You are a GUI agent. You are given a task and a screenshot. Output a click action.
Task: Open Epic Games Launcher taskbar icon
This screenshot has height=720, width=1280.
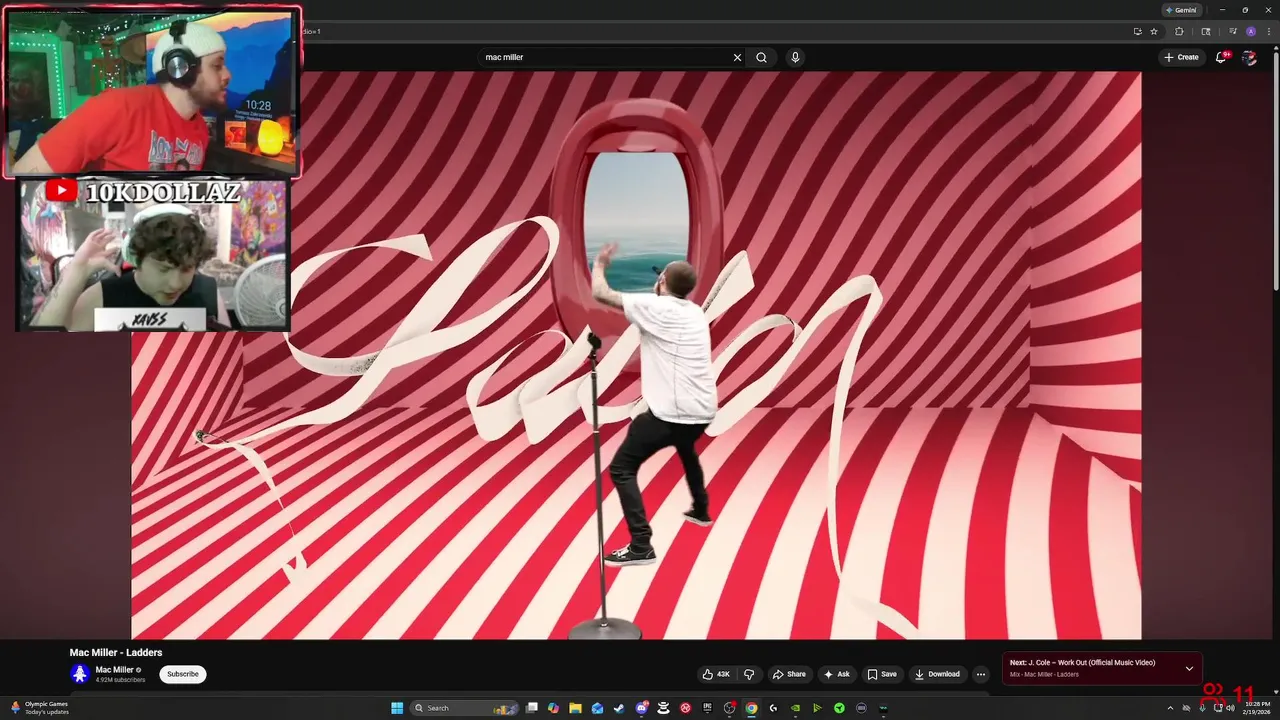707,708
